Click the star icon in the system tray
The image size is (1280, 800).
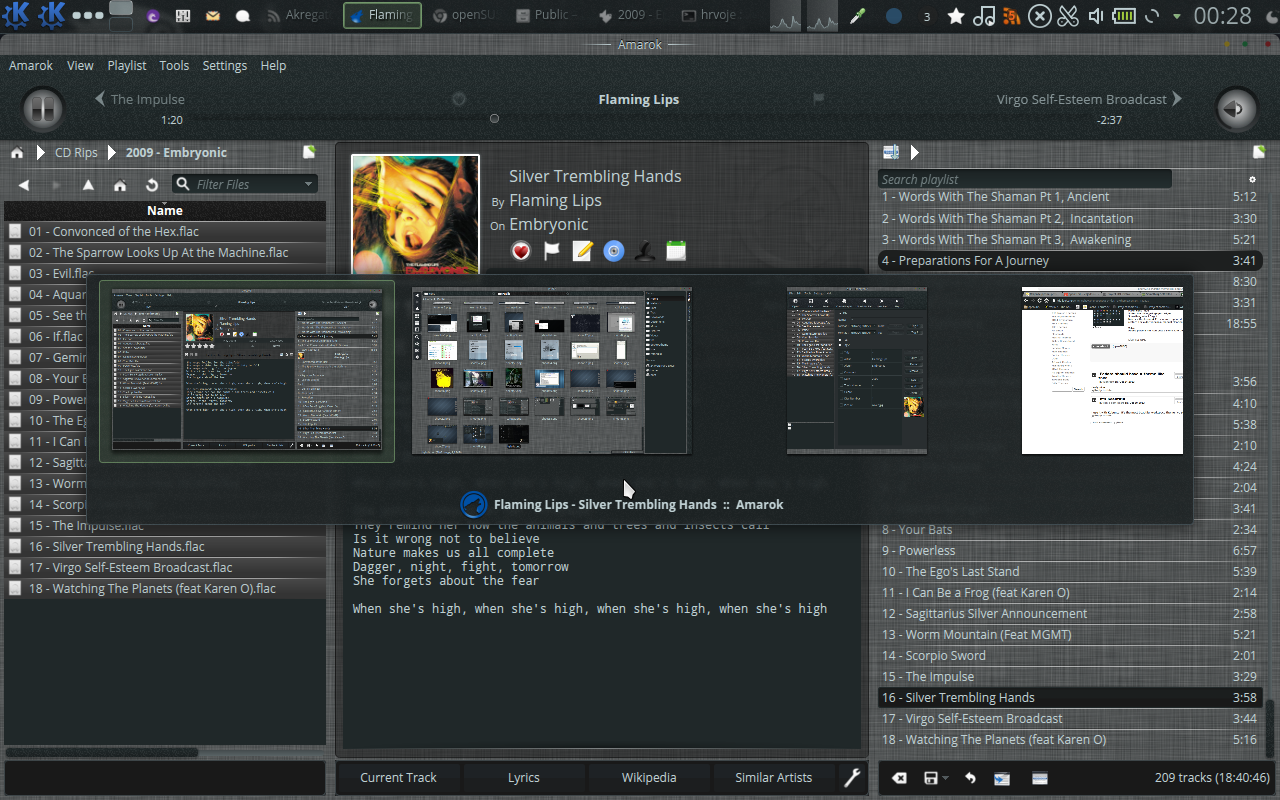click(956, 16)
